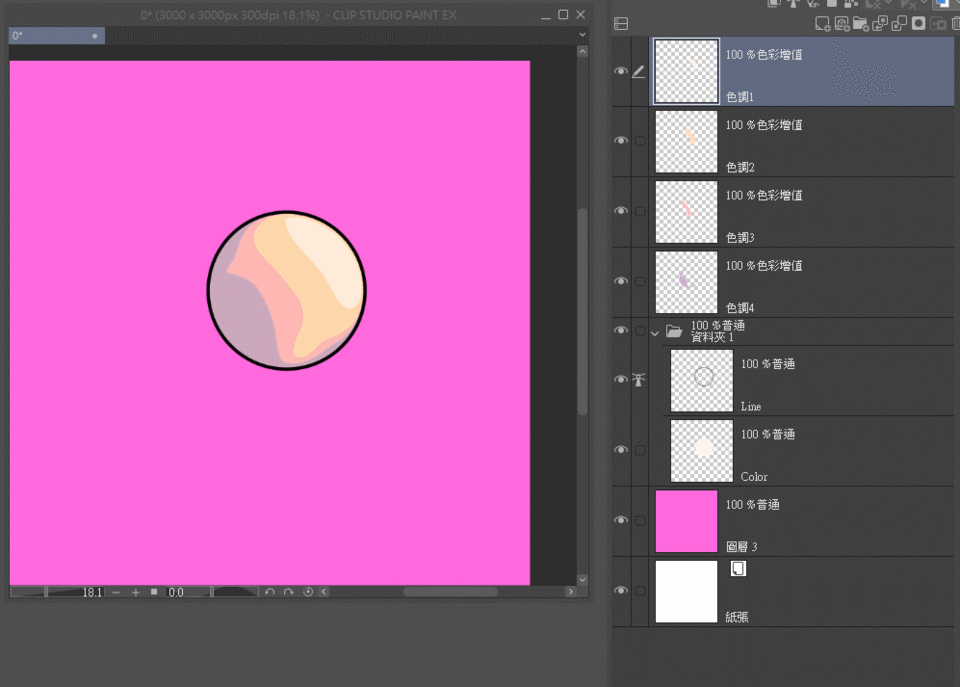This screenshot has height=687, width=960.
Task: Open the layer panel menu icon
Action: tap(621, 23)
